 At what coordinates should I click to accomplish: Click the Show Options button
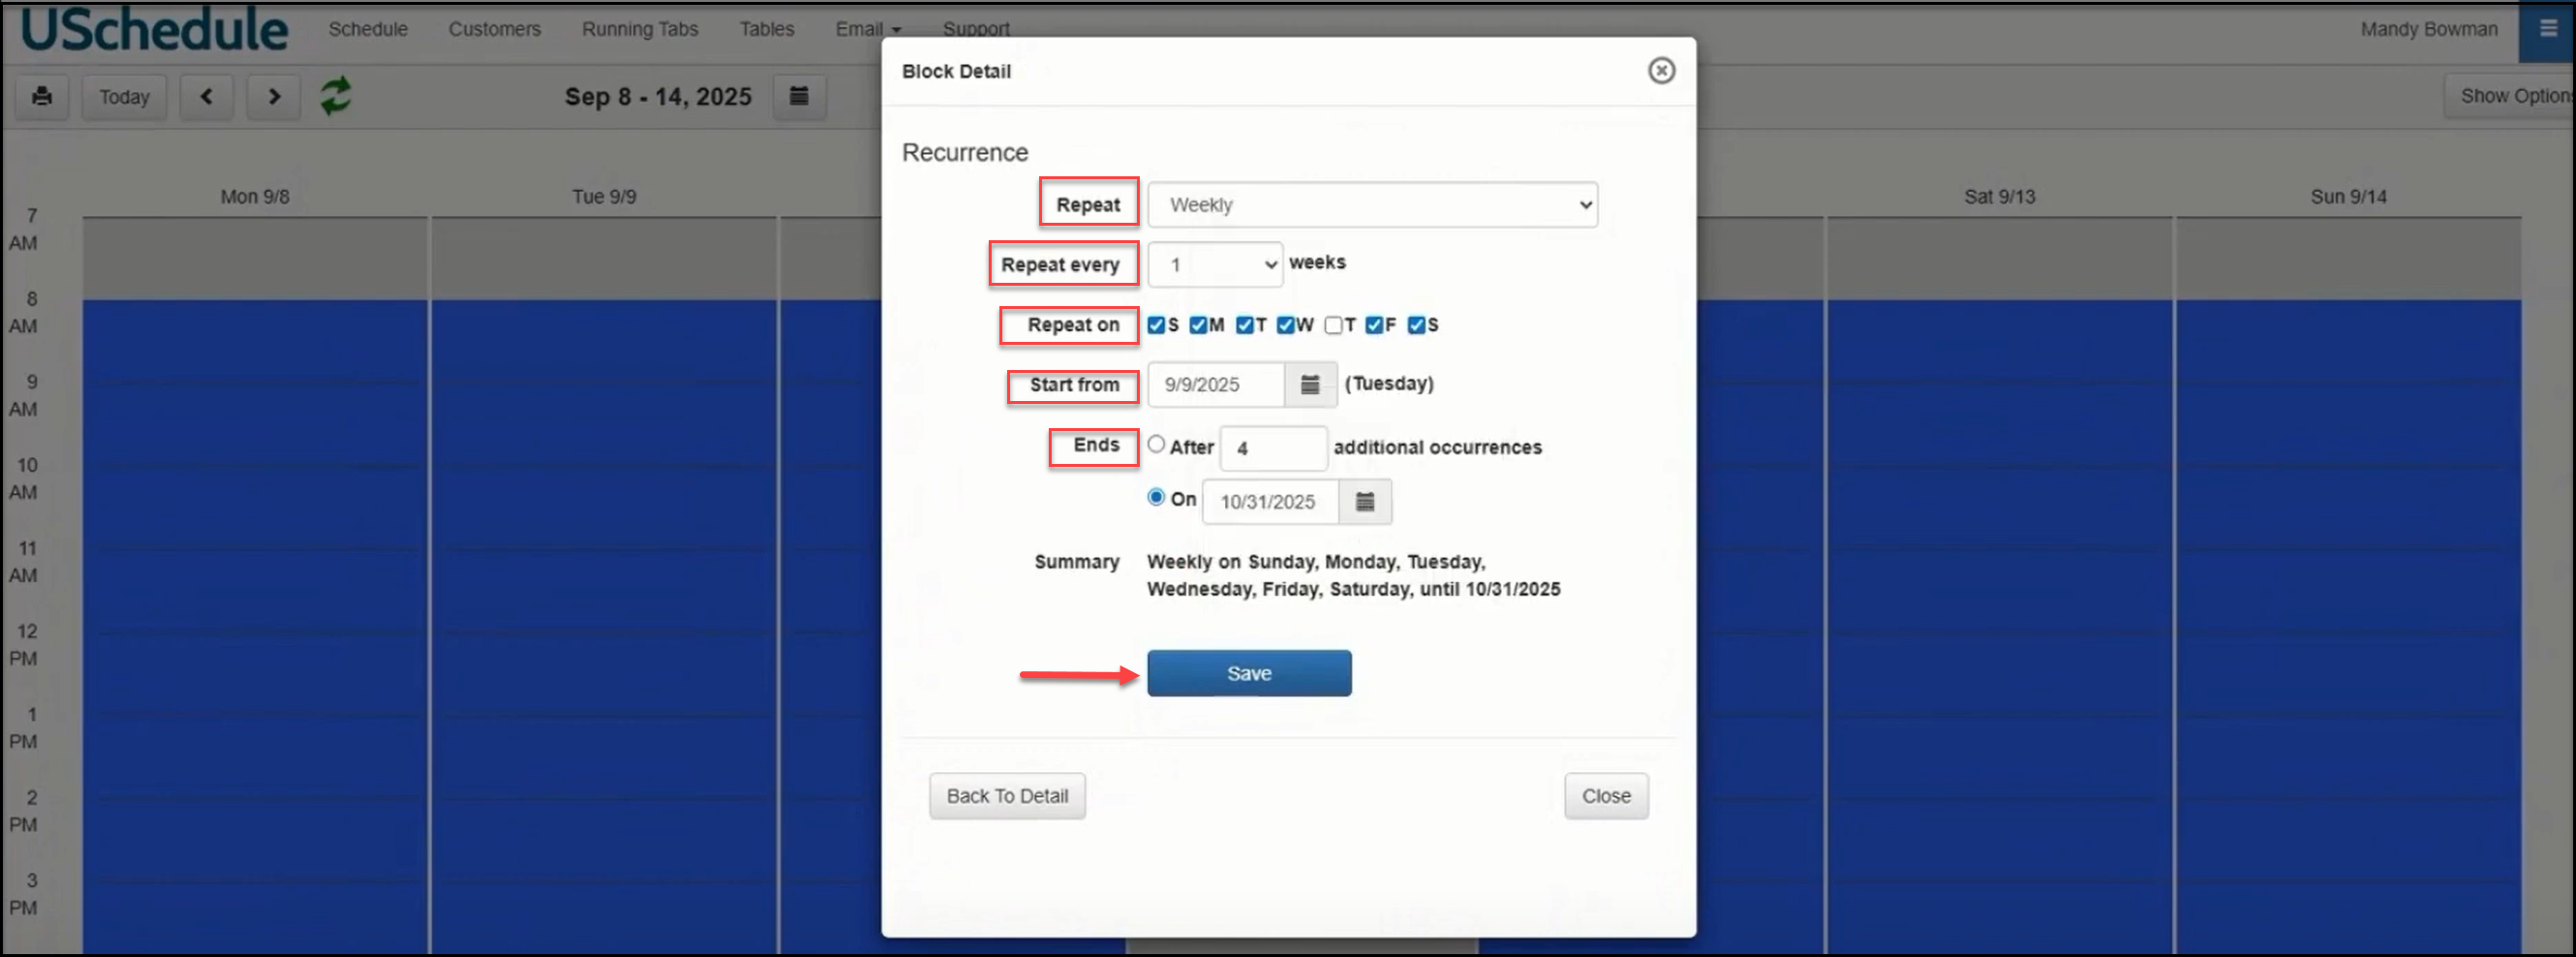(x=2511, y=96)
